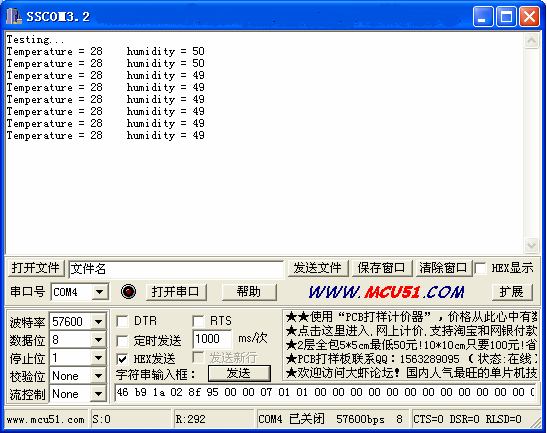Viewport: 547px width, 433px height.
Task: Click the 点击这里进入 online pricing line
Action: (411, 331)
